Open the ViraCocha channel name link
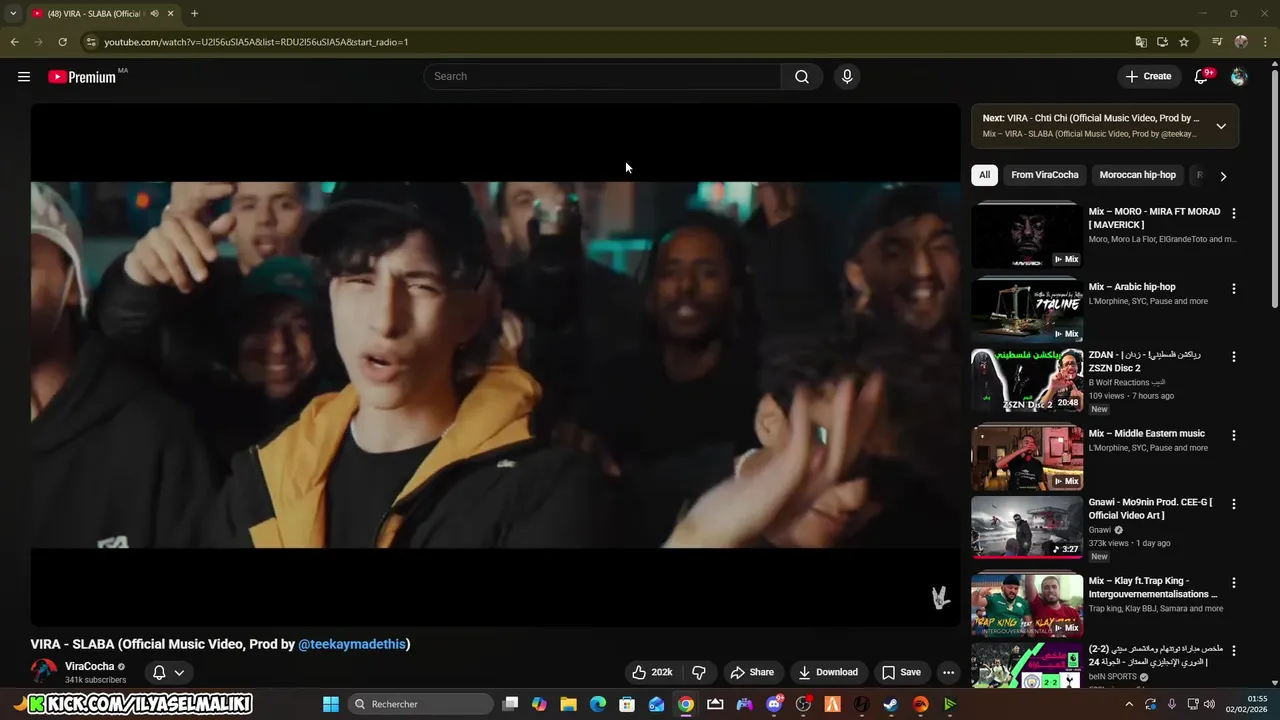This screenshot has height=720, width=1280. click(x=90, y=666)
